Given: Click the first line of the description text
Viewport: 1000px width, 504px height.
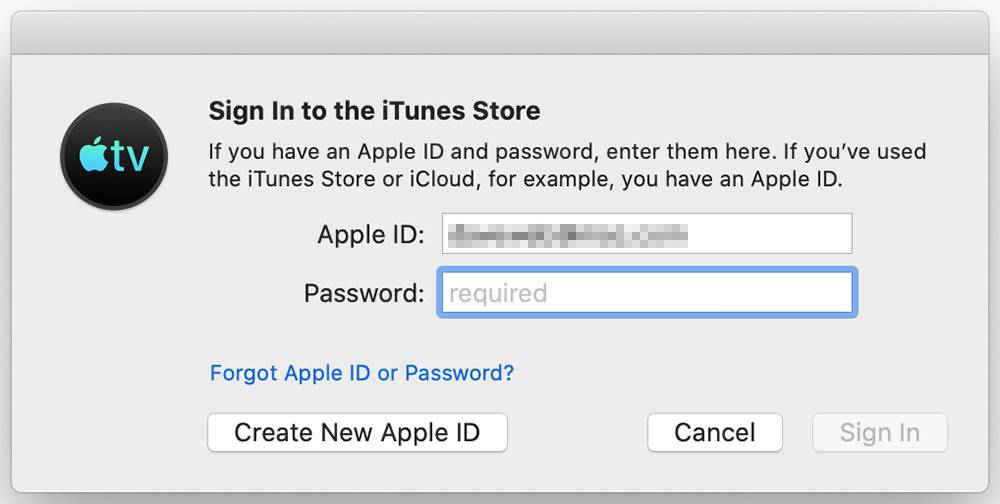Looking at the screenshot, I should pyautogui.click(x=567, y=152).
